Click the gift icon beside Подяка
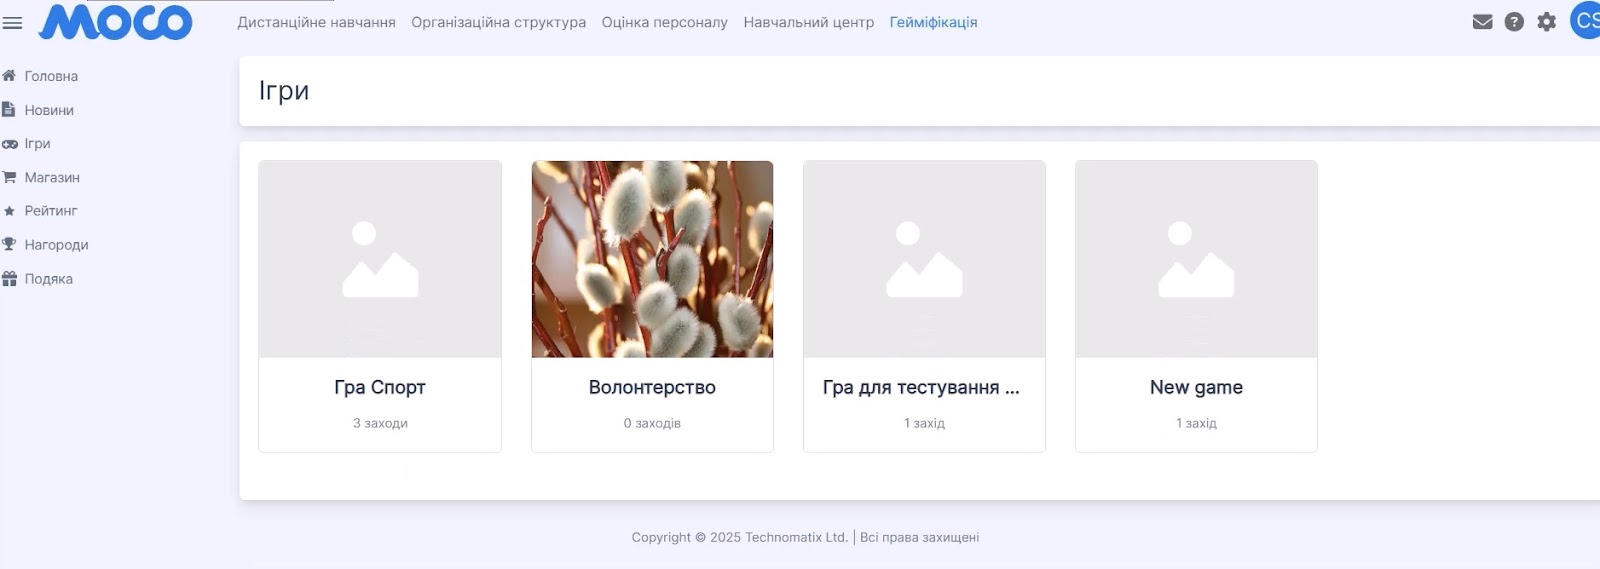 coord(9,279)
